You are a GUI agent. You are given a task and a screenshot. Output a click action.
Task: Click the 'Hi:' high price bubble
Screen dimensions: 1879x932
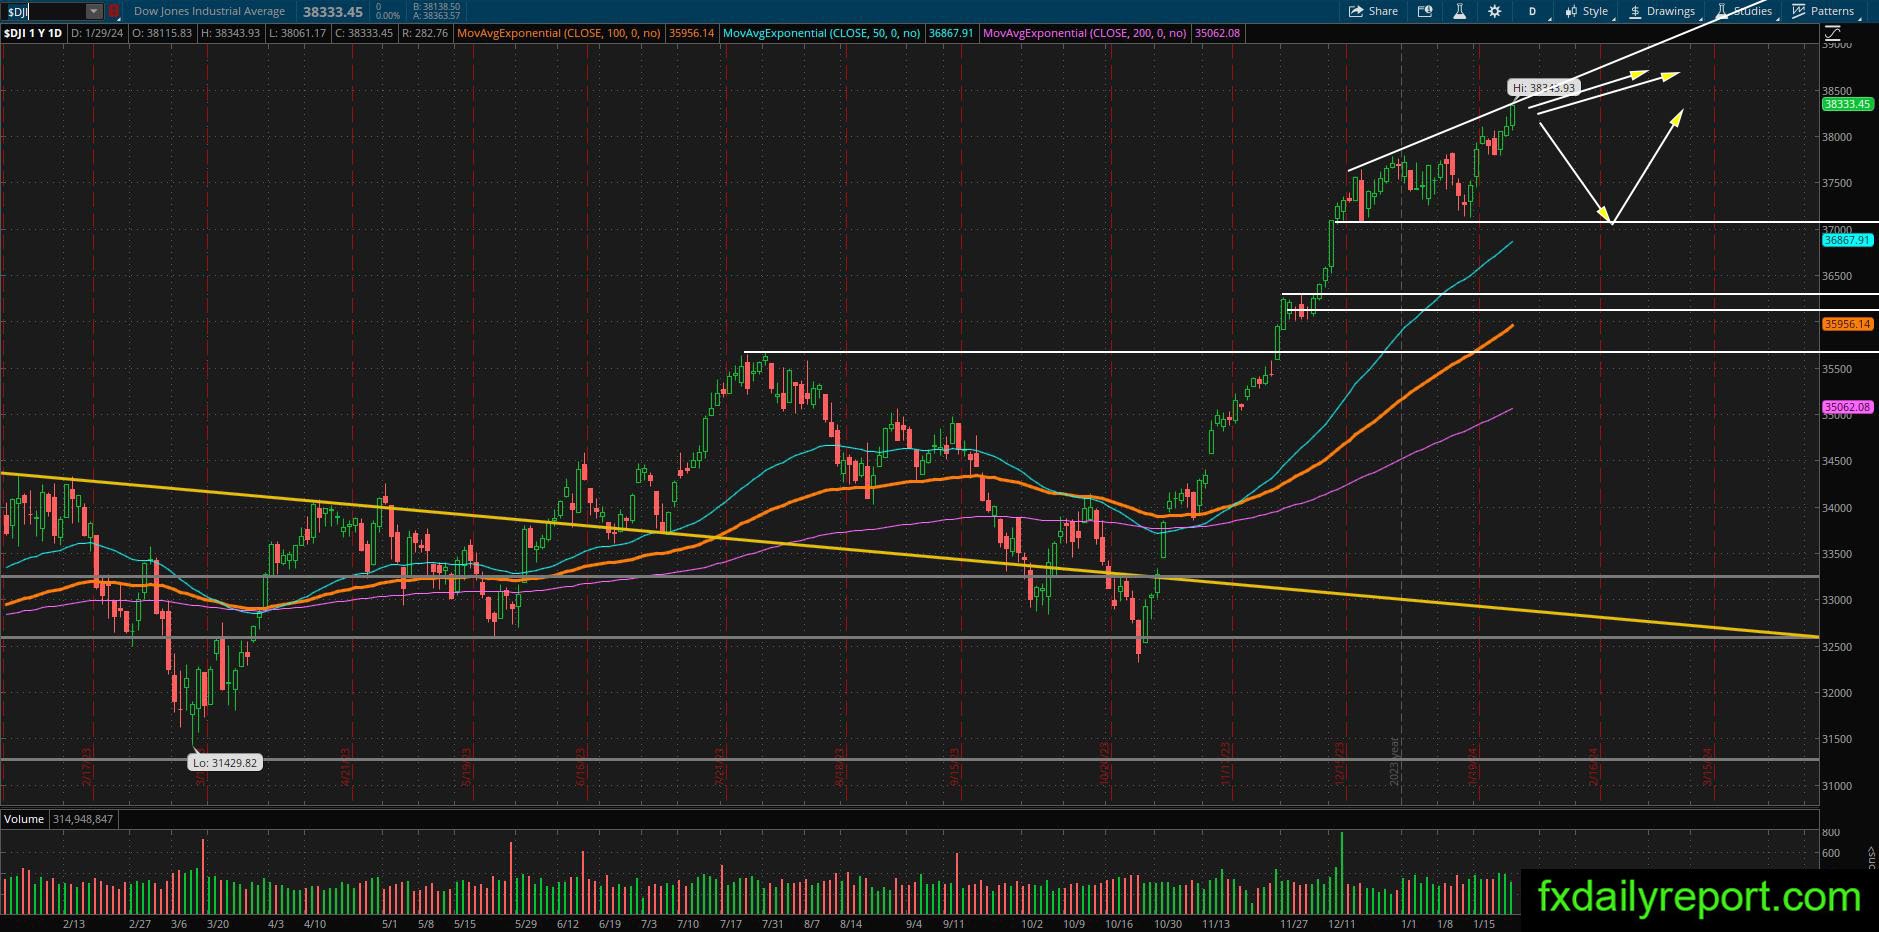pyautogui.click(x=1544, y=88)
